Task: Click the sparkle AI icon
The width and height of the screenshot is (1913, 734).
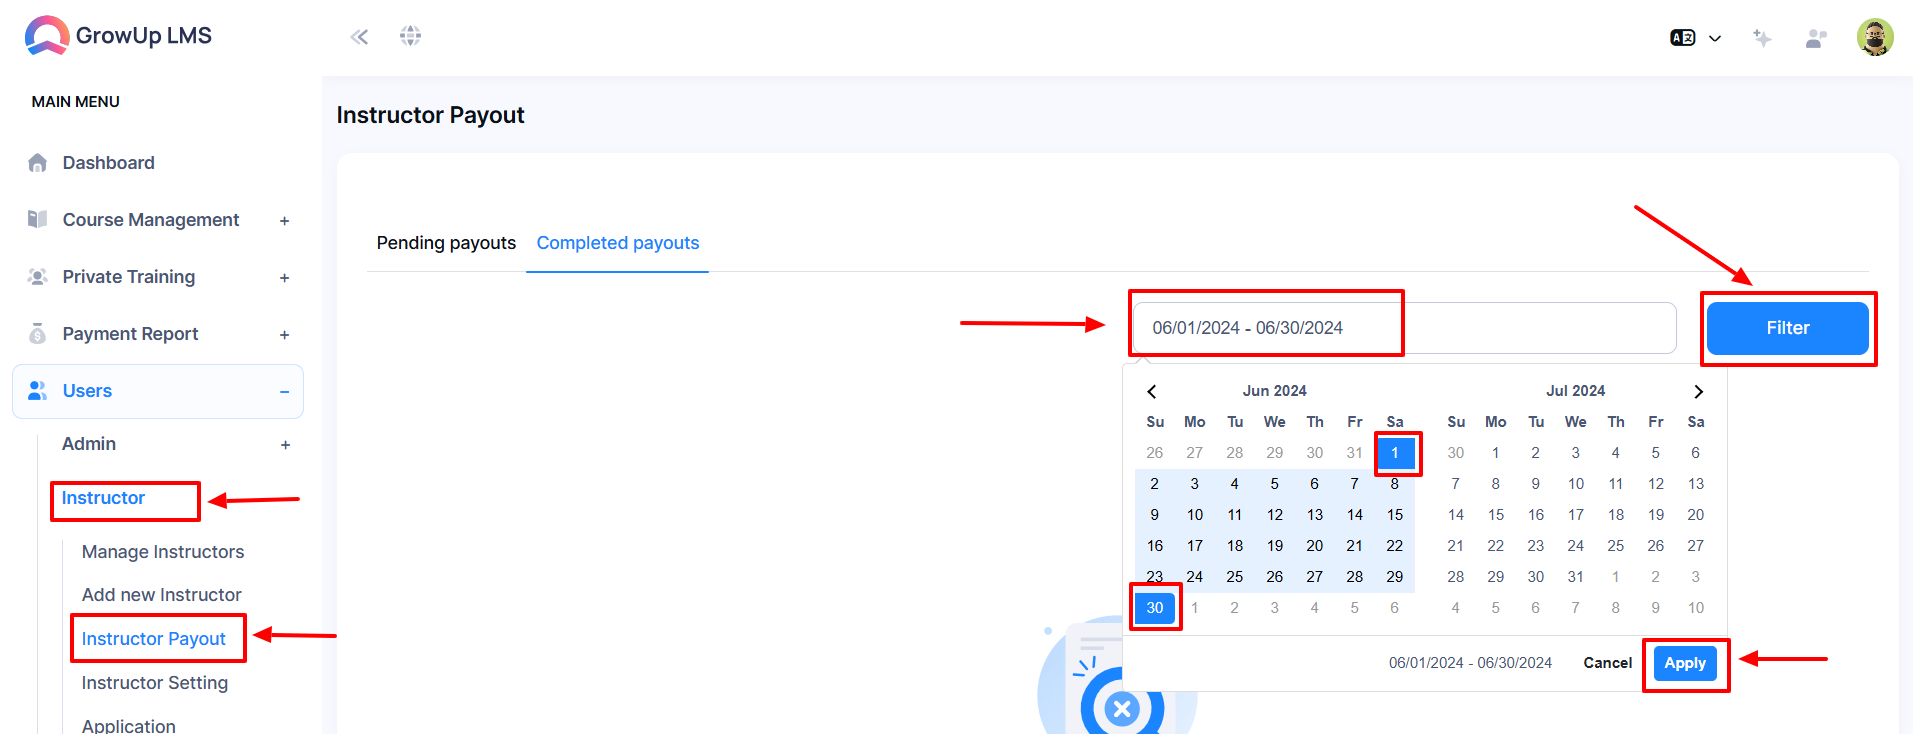Action: [x=1762, y=38]
